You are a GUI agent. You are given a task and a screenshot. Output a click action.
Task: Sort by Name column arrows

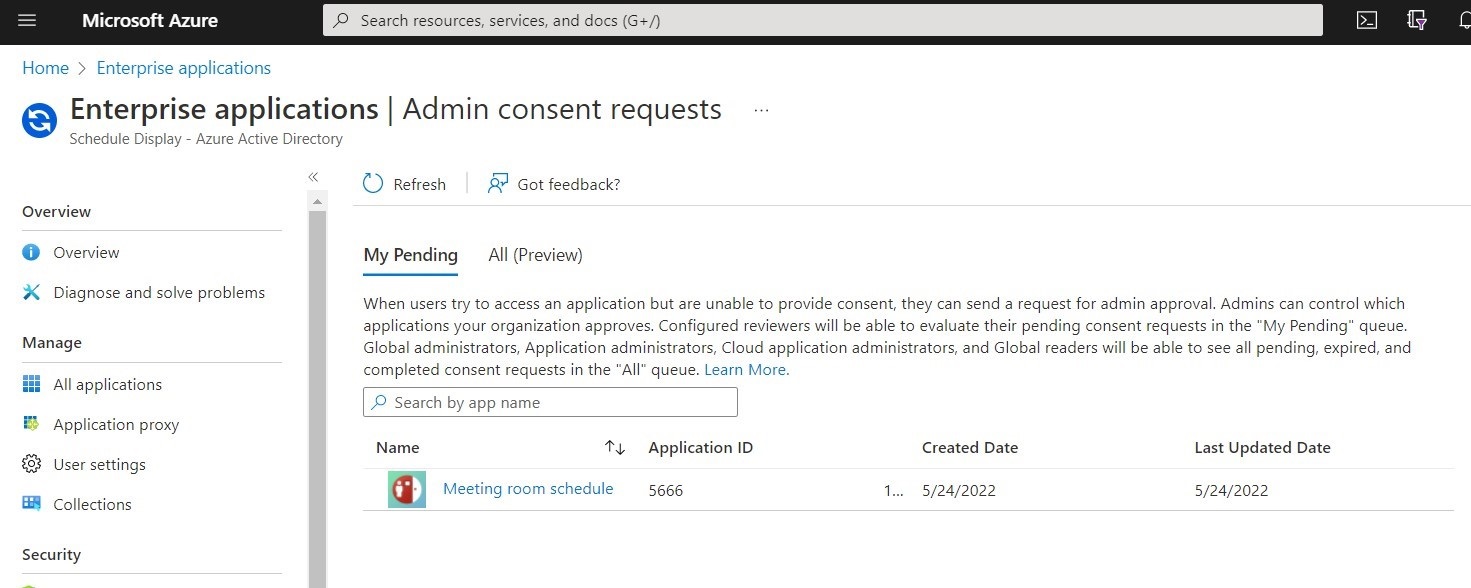(x=615, y=448)
